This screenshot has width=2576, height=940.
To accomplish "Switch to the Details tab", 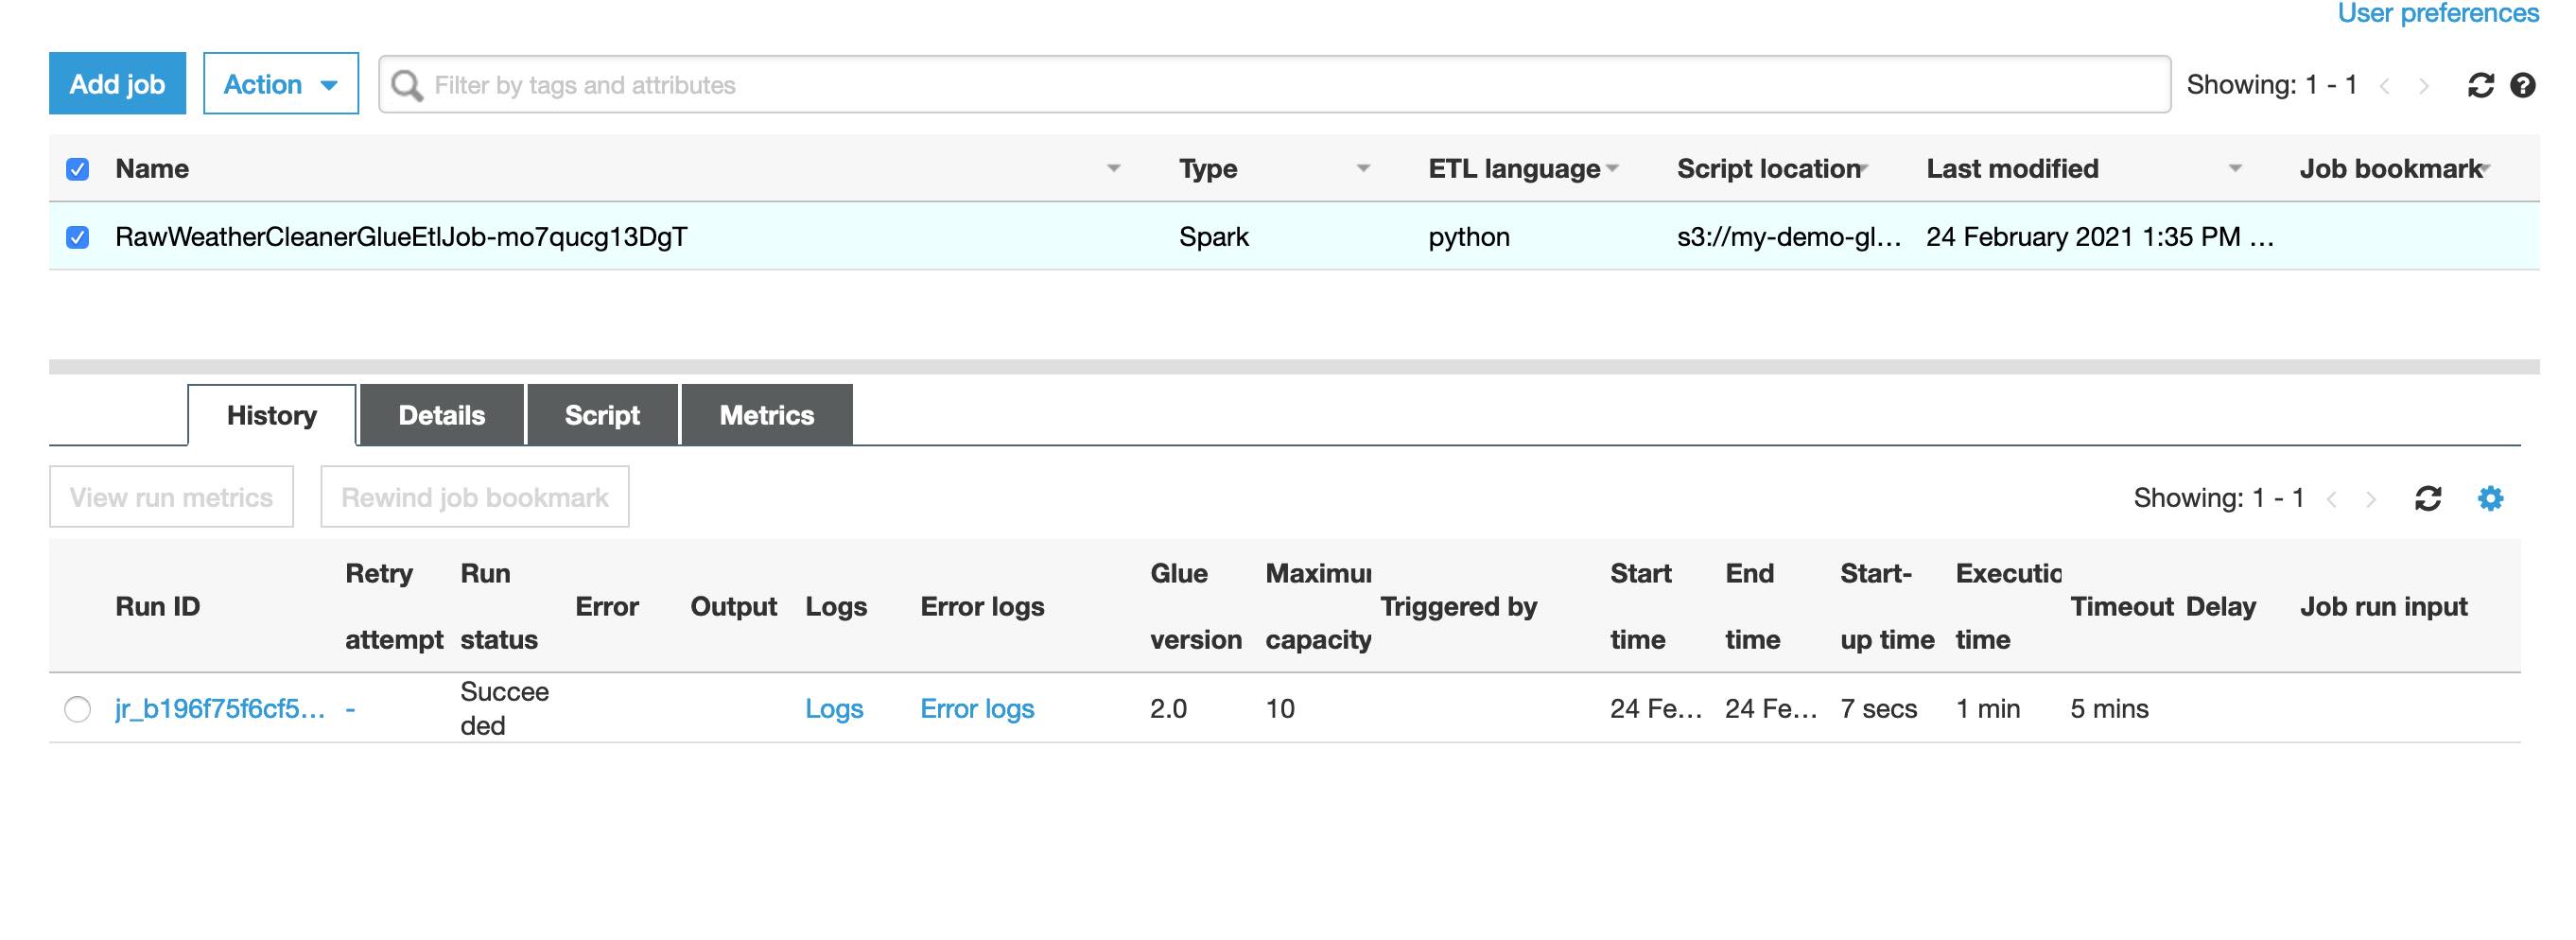I will tap(441, 415).
